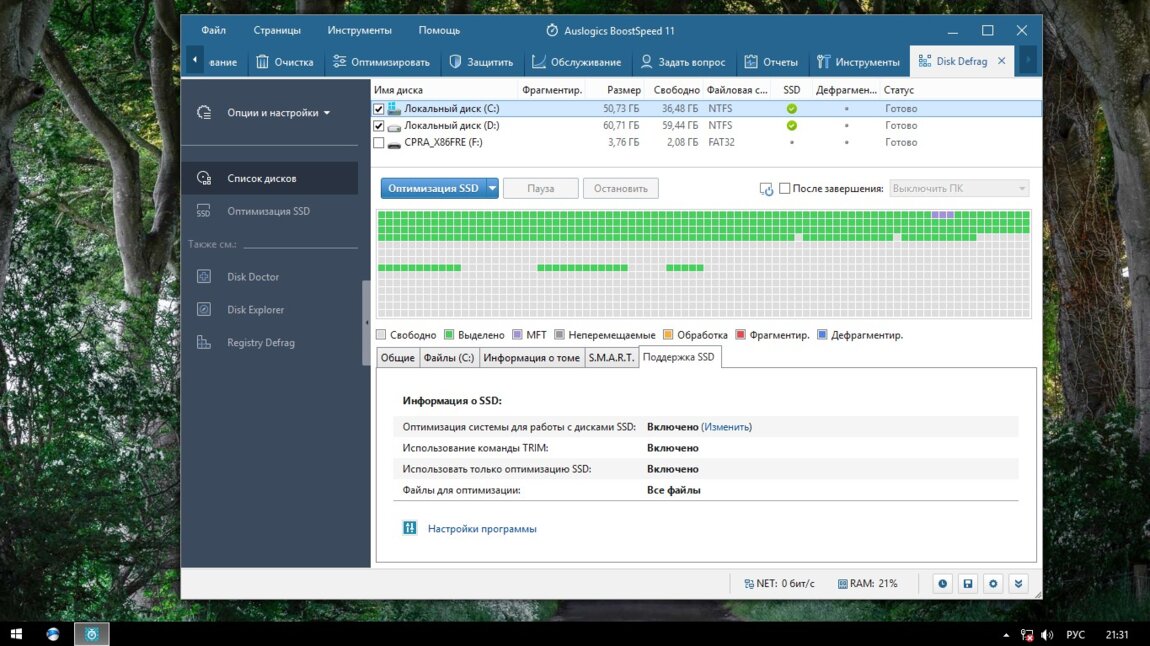The image size is (1150, 646).
Task: Expand the Оптимизация SSD button dropdown arrow
Action: tap(492, 188)
